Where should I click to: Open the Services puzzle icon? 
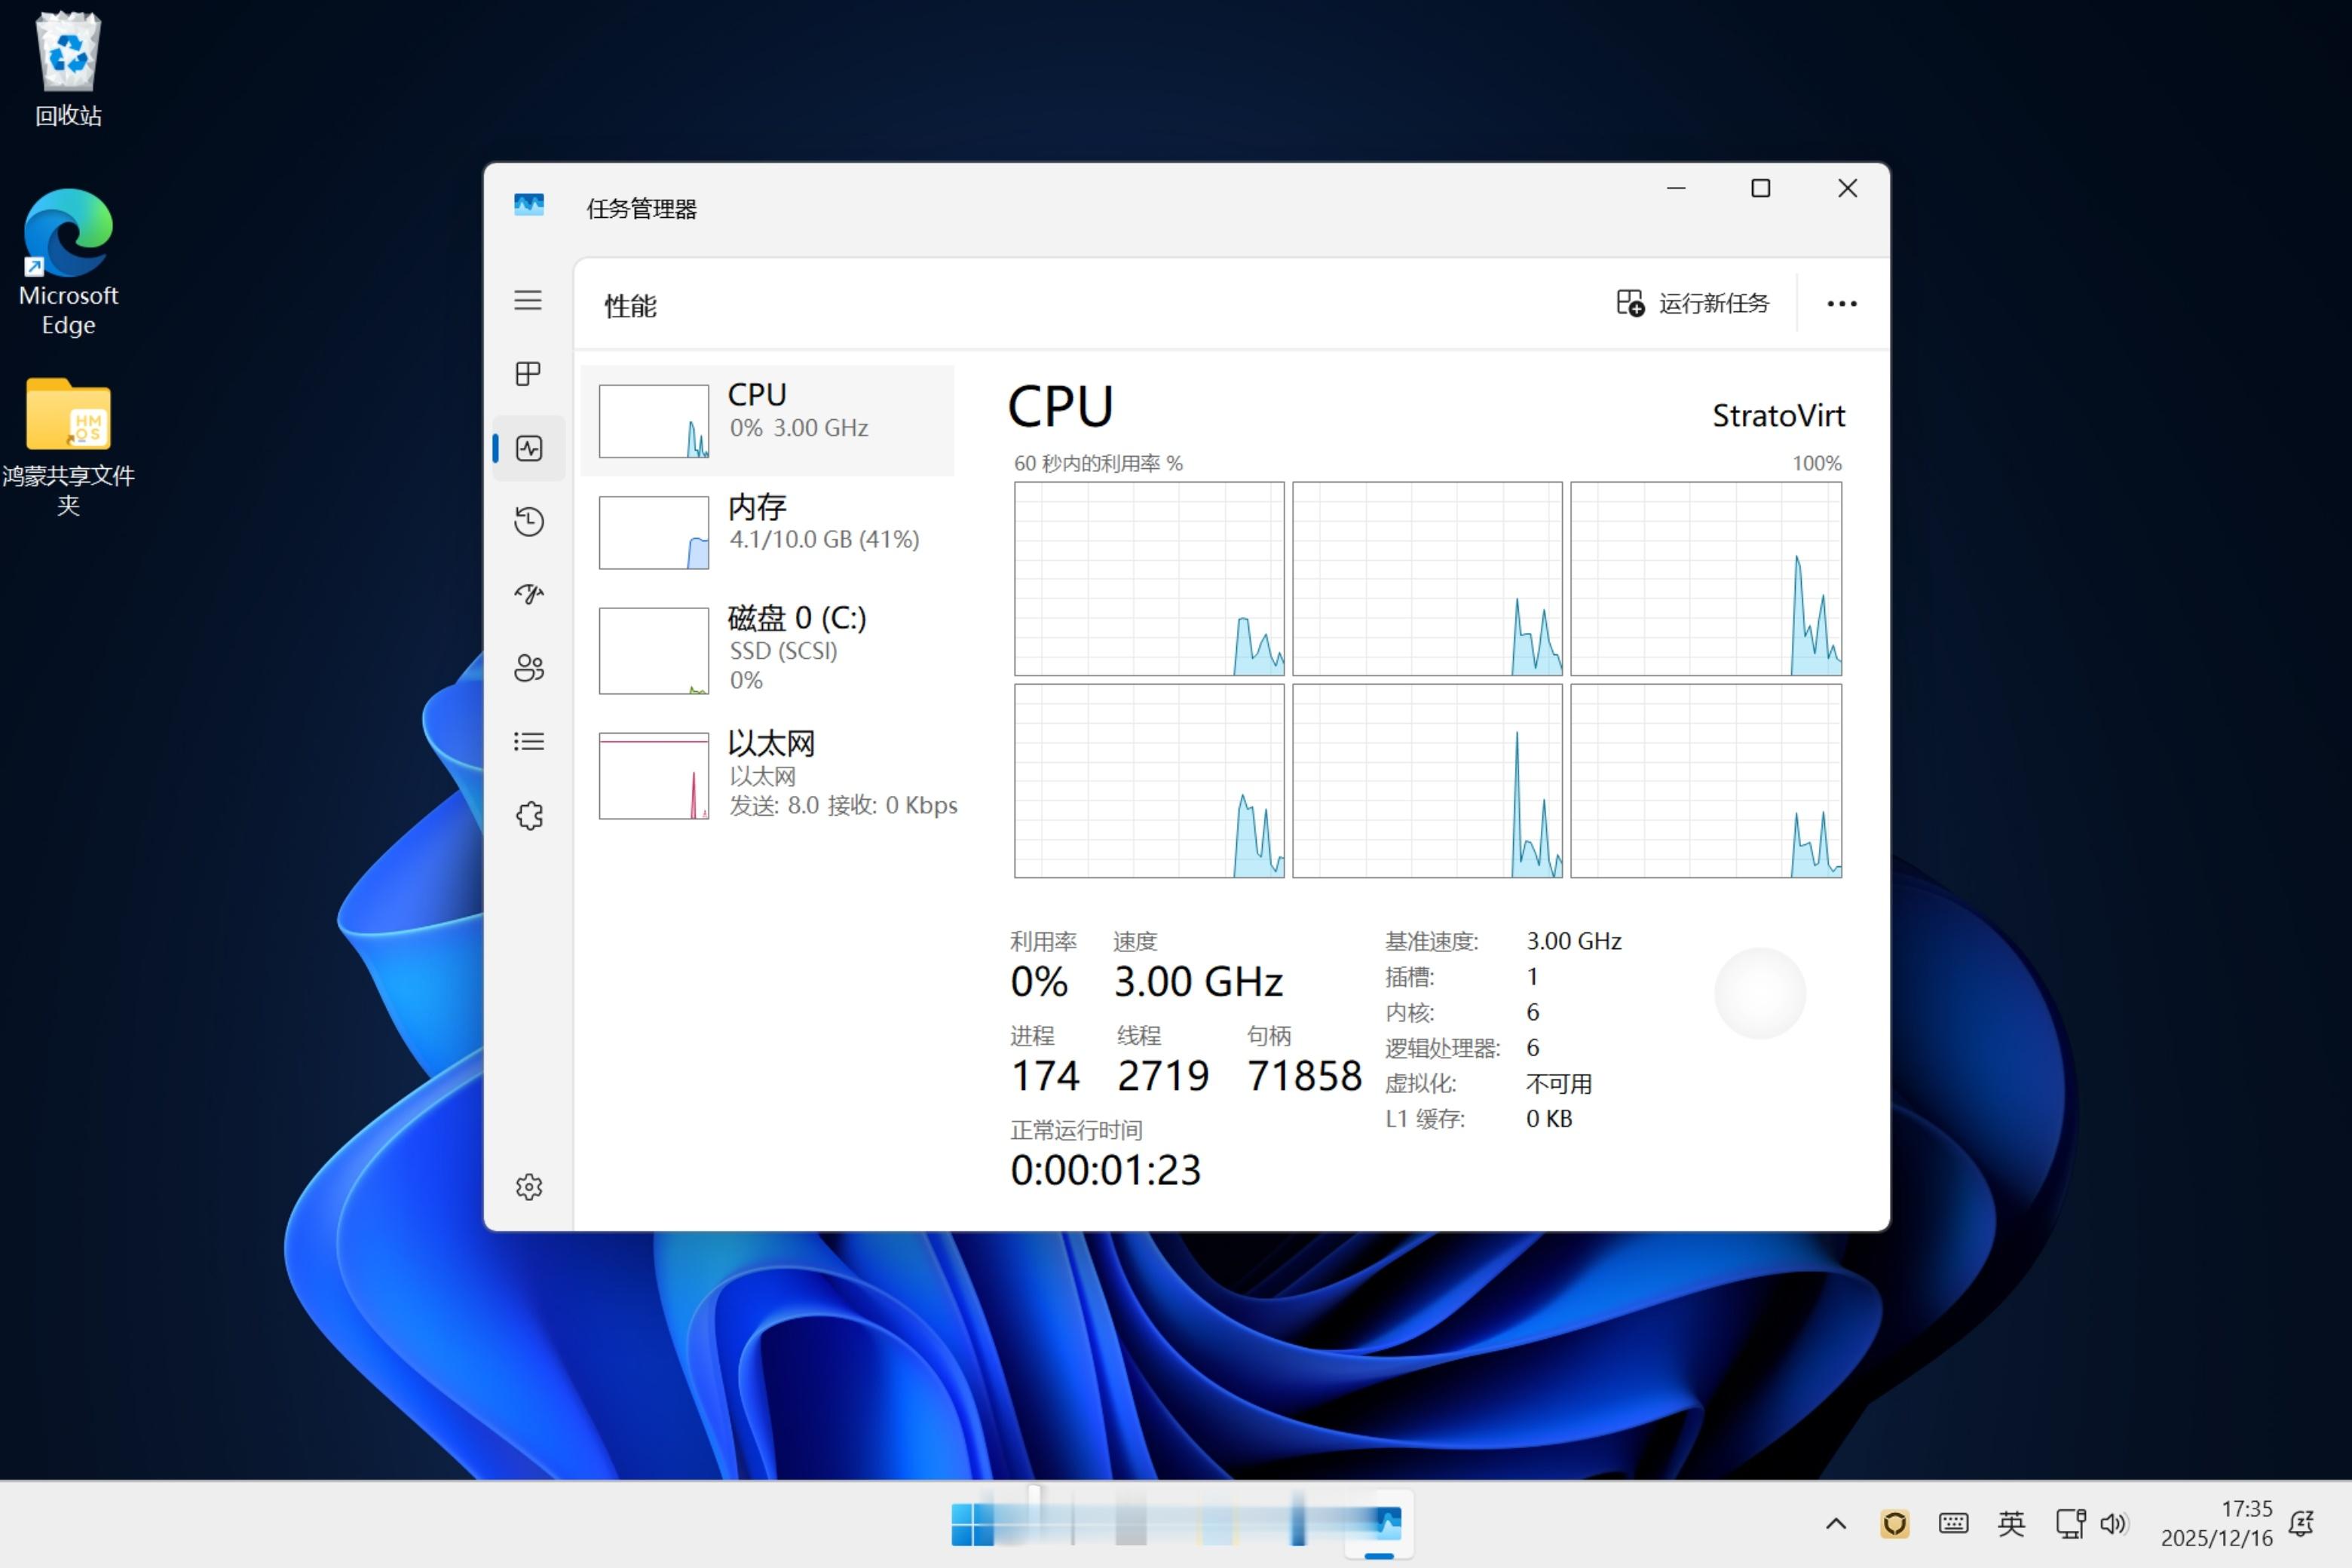point(528,815)
